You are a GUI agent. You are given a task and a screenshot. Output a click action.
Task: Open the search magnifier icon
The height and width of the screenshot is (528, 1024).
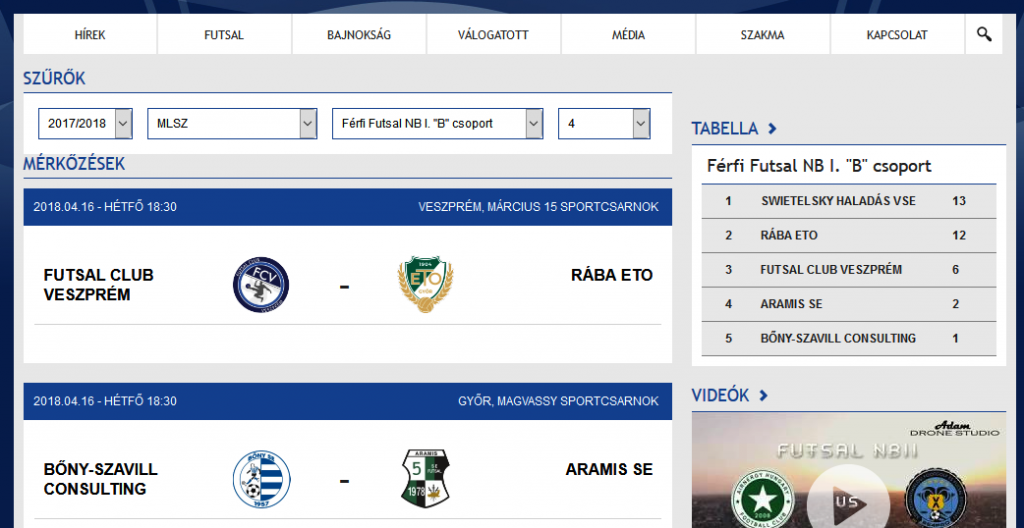[984, 35]
